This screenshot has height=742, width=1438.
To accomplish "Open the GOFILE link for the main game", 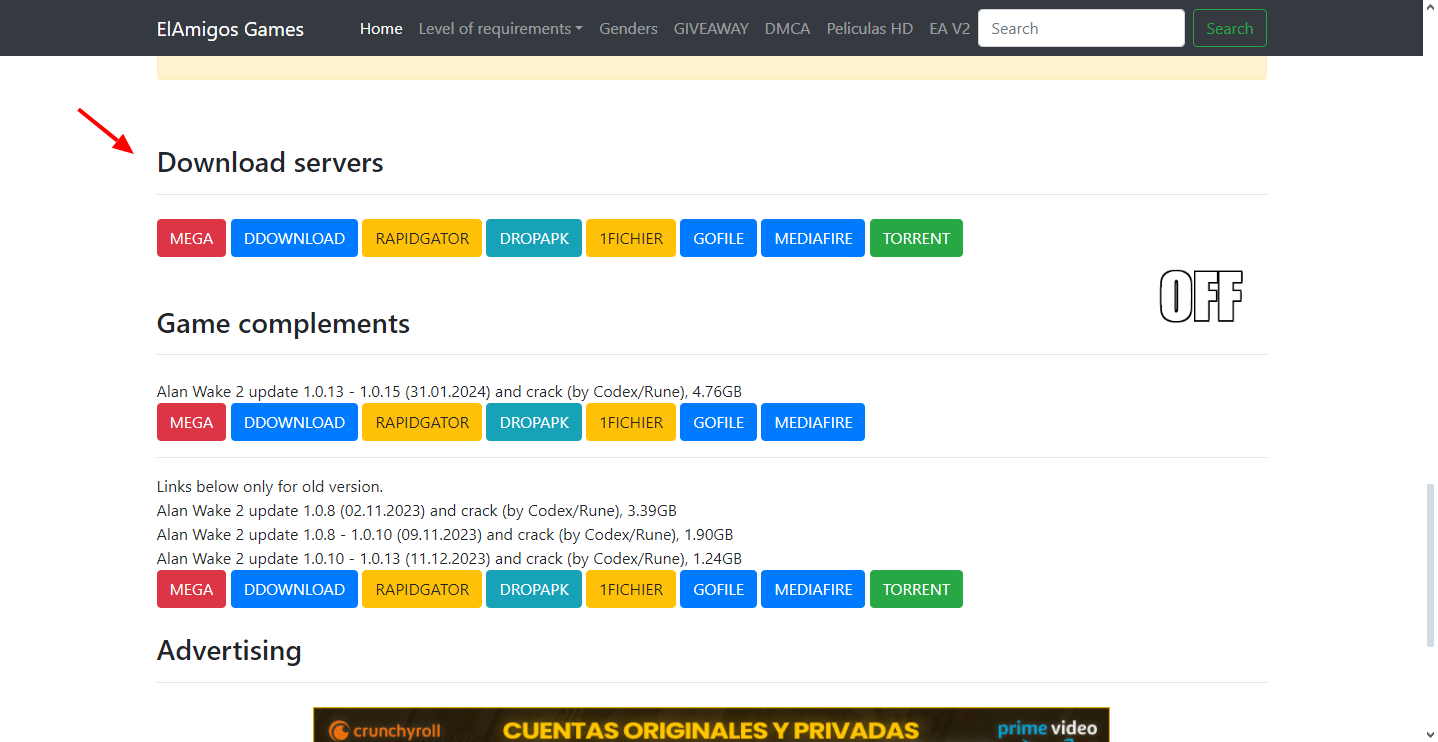I will pos(718,238).
